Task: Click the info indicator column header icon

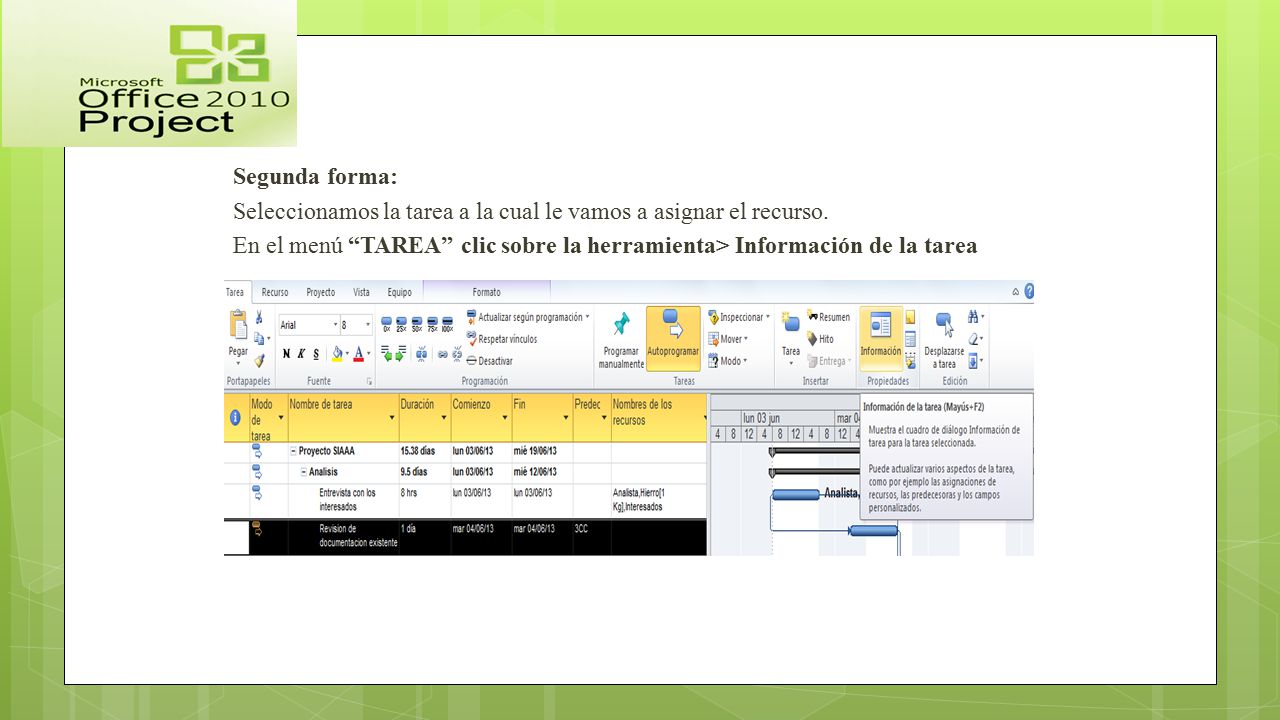Action: (x=235, y=418)
